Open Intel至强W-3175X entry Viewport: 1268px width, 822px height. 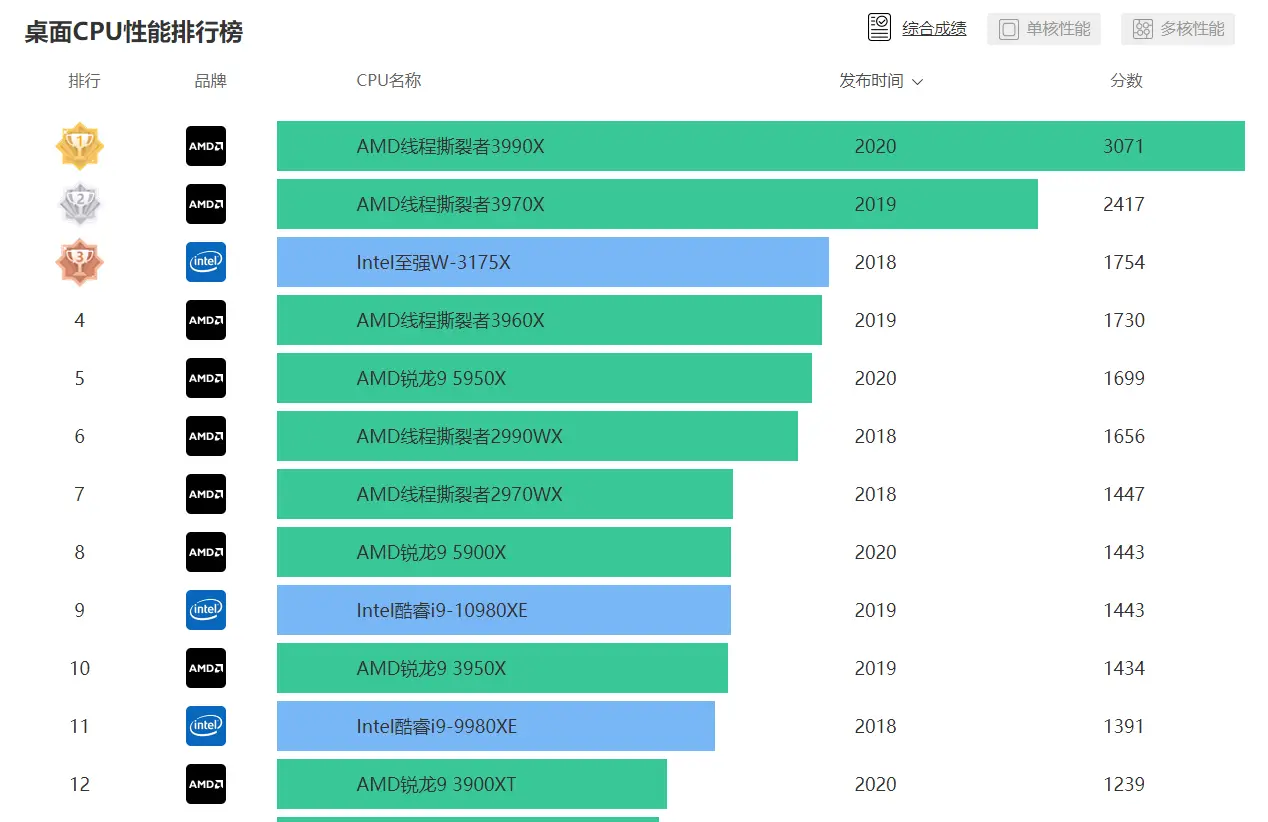point(553,262)
